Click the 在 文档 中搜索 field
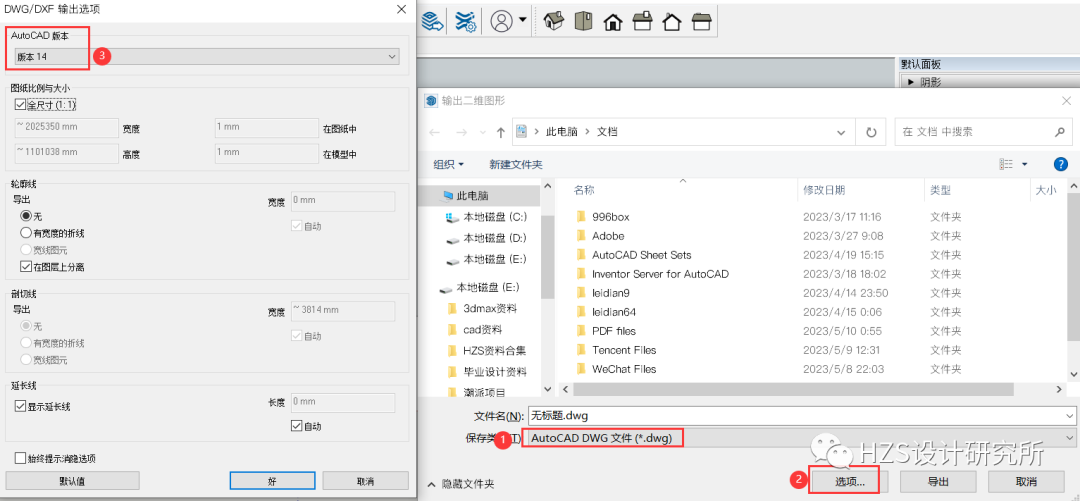 [x=984, y=132]
